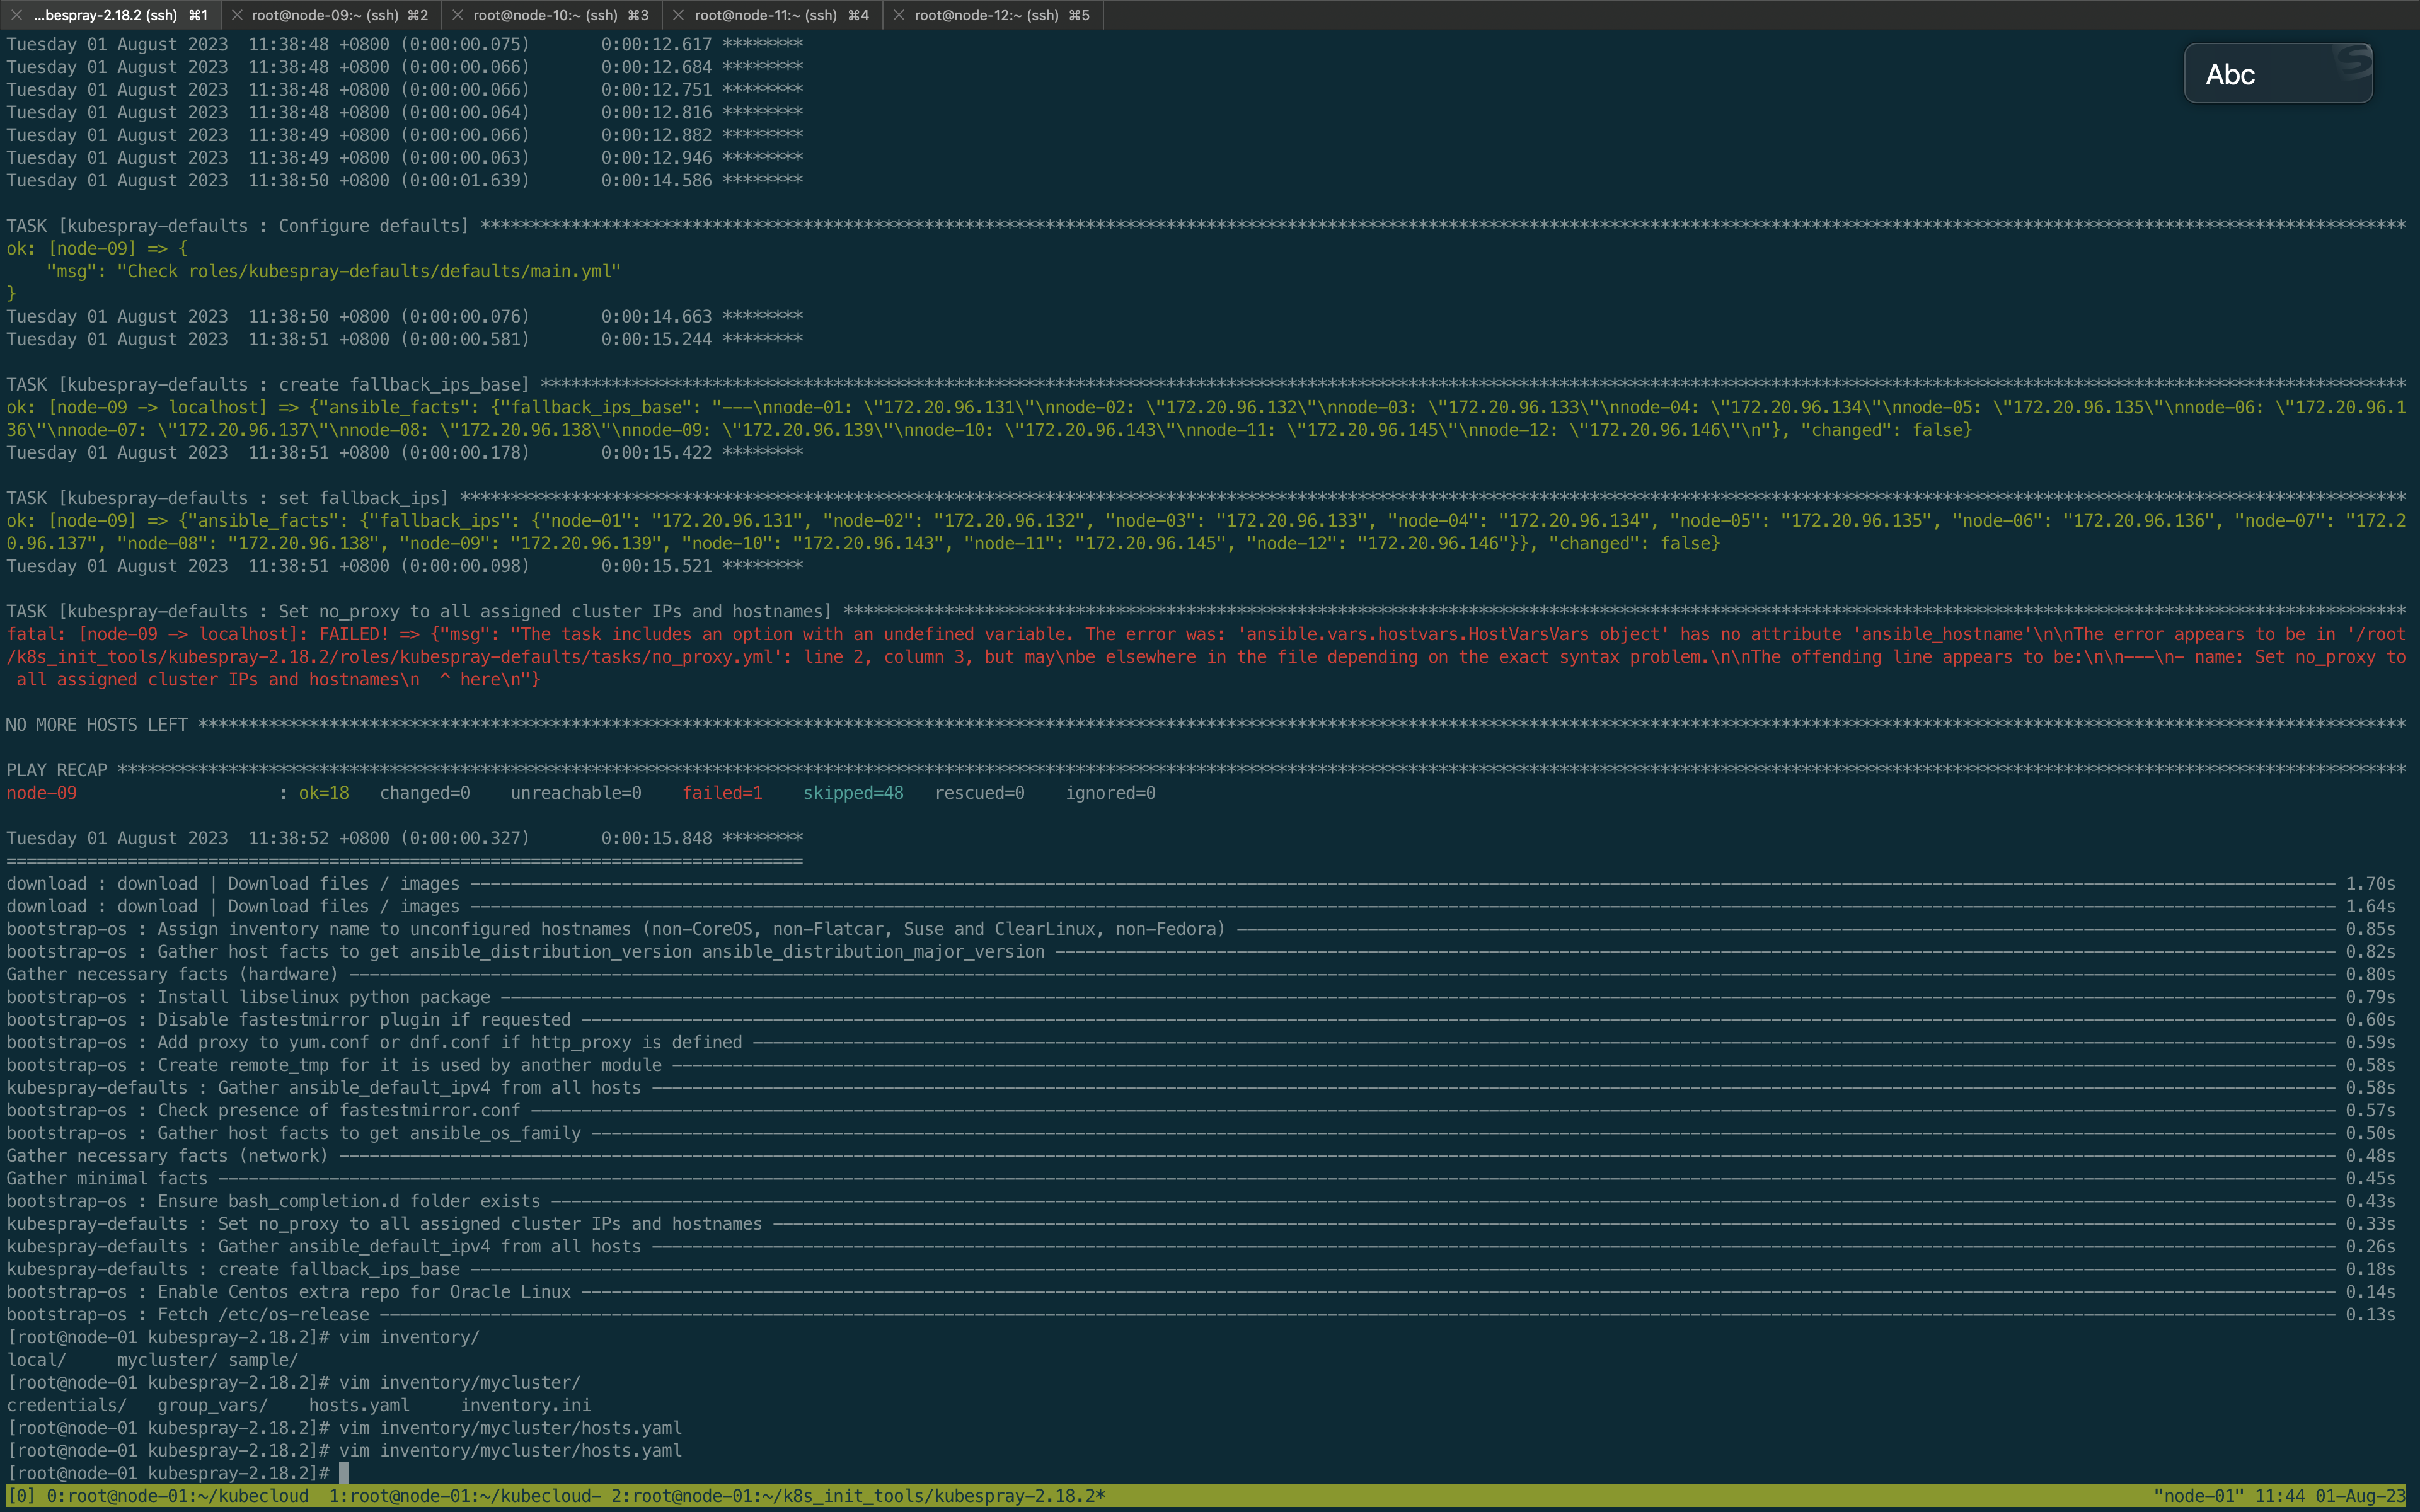Click the Abc input method indicator
This screenshot has height=1512, width=2420.
[2230, 75]
